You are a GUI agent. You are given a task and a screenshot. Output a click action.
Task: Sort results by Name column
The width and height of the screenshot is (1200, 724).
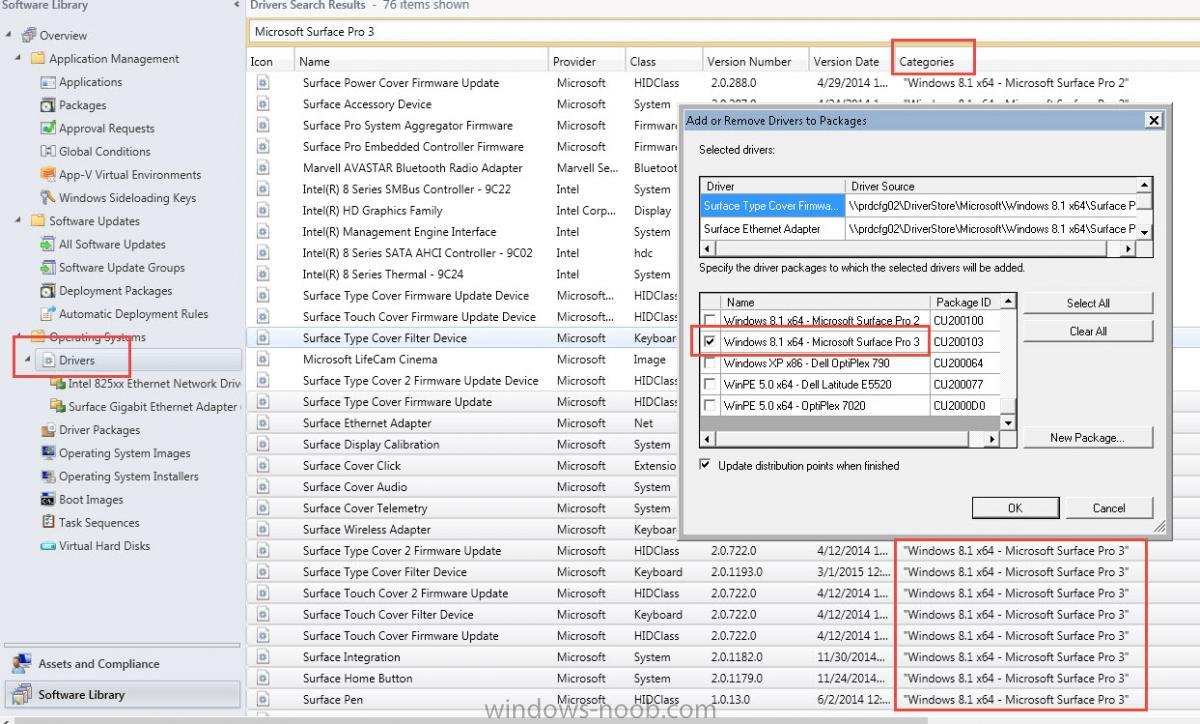tap(421, 61)
